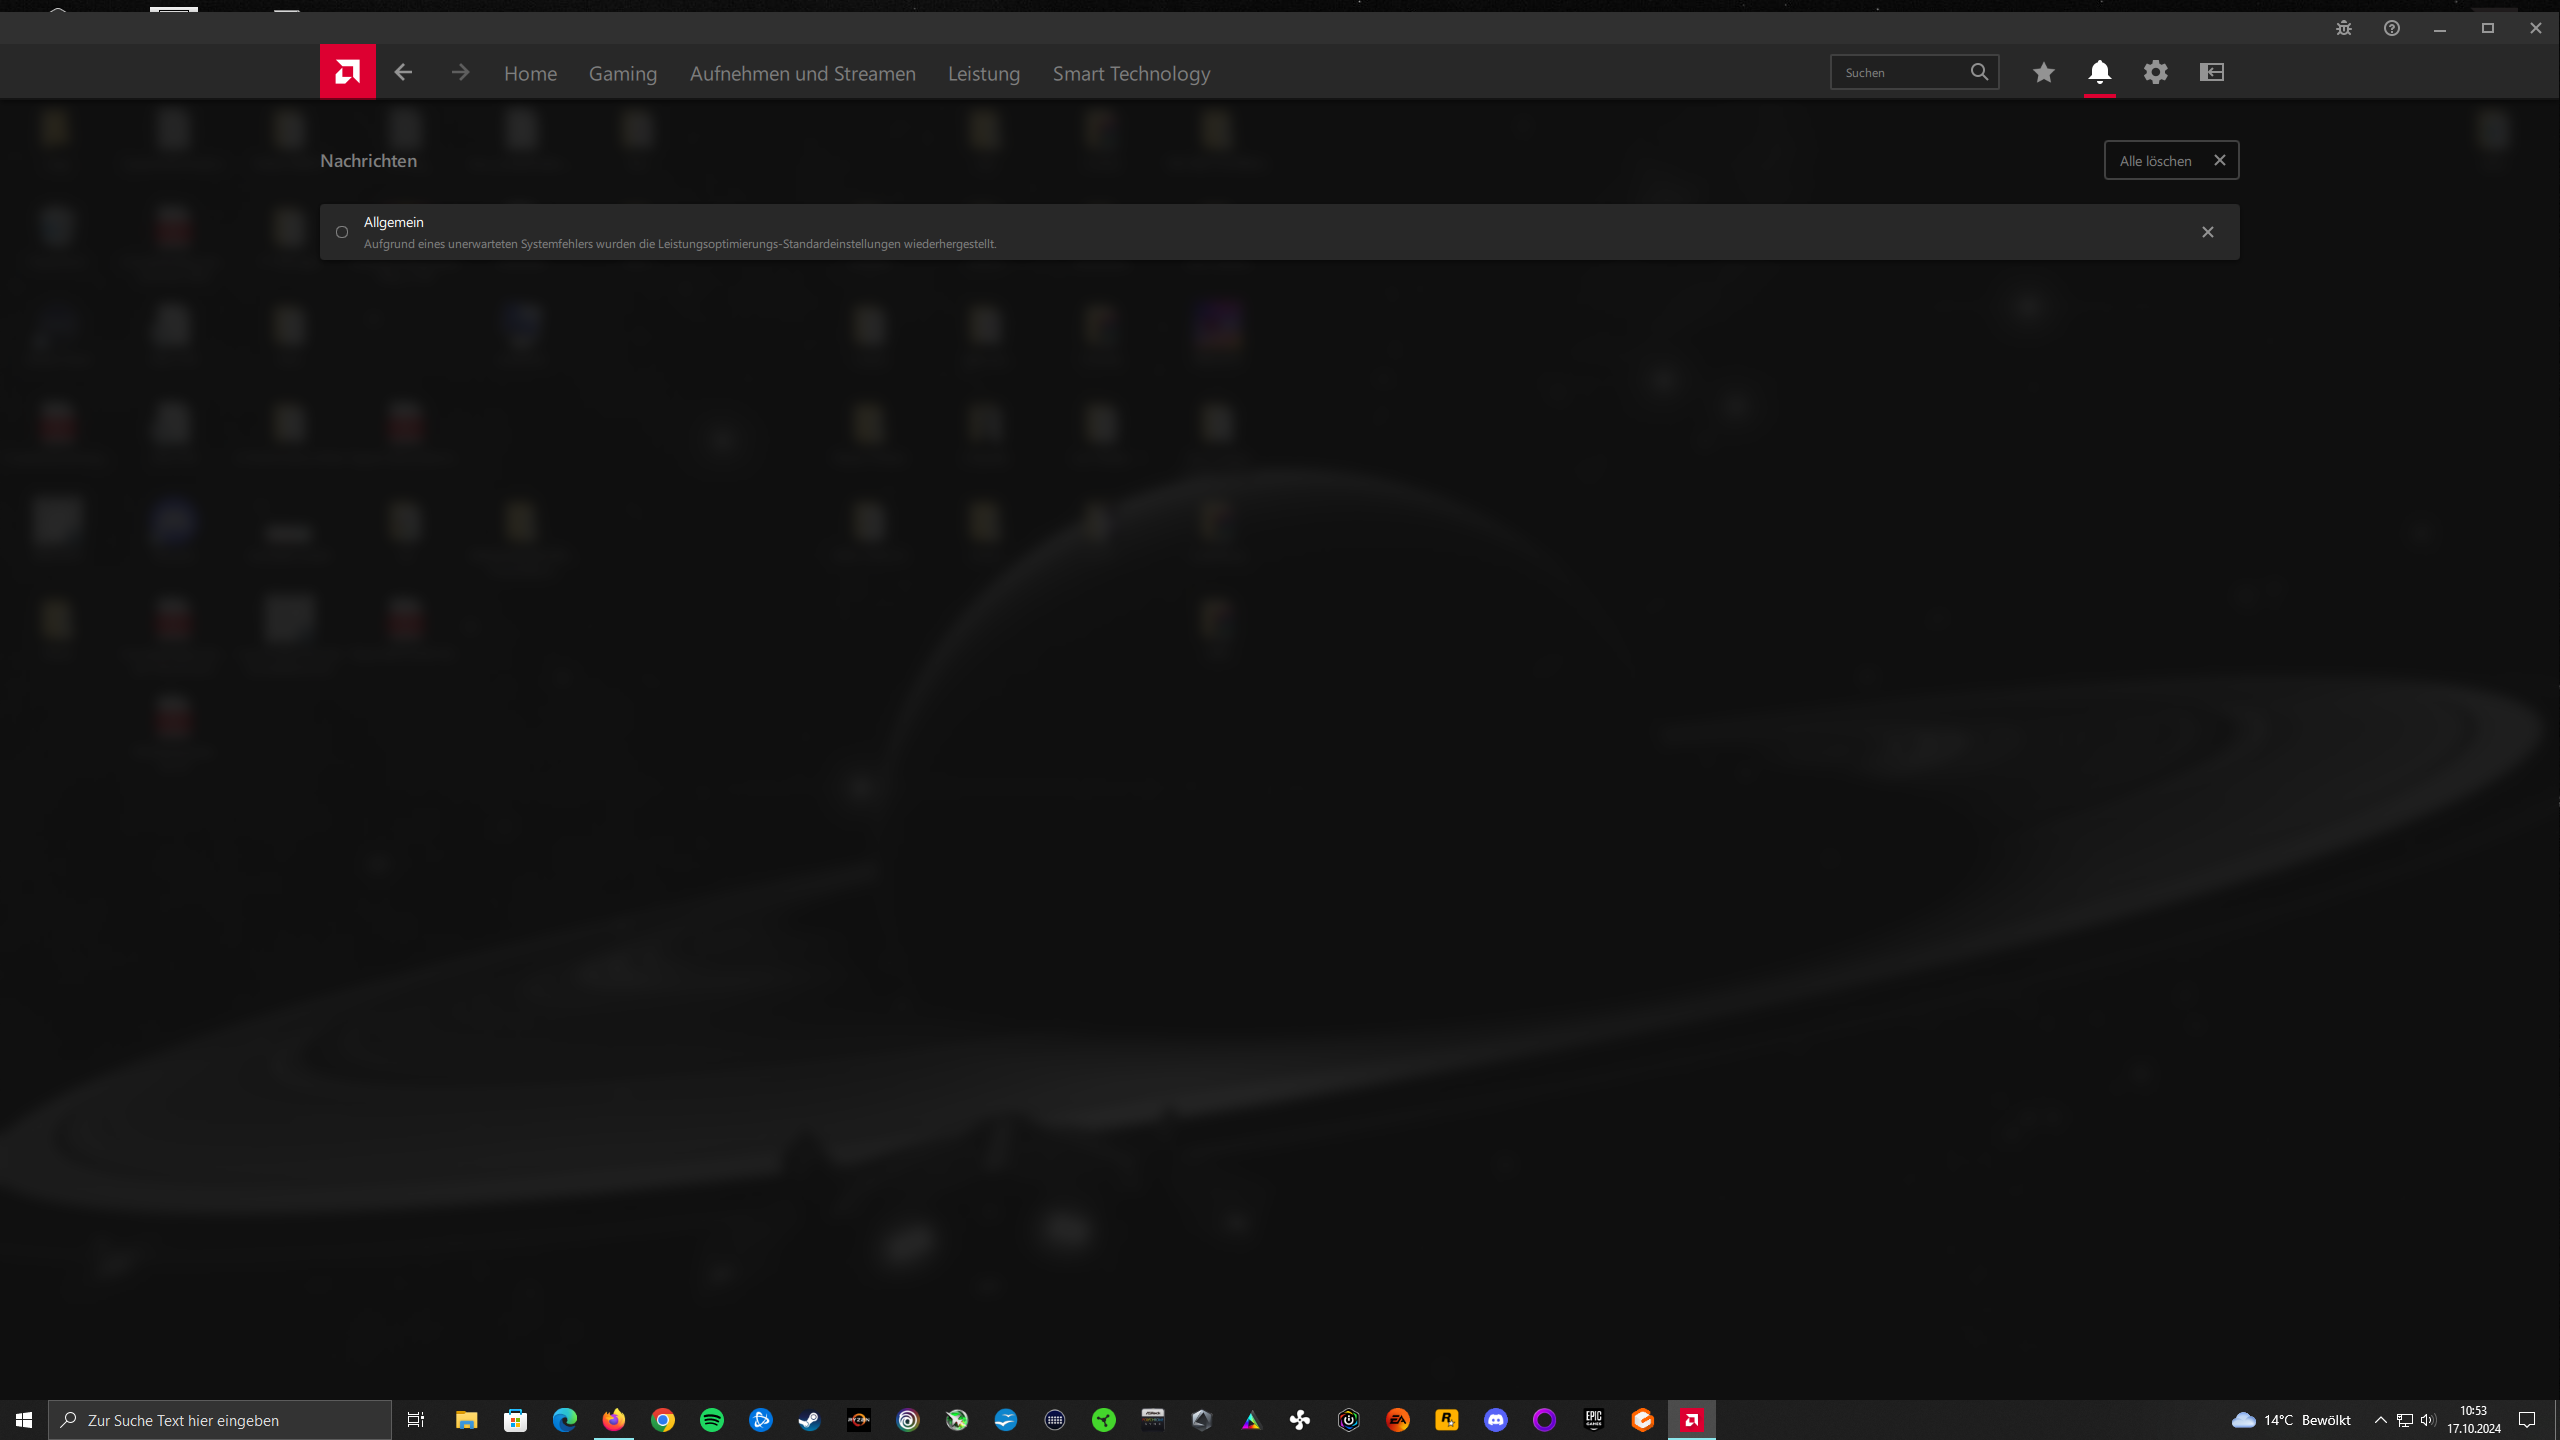Screen dimensions: 2560x1440
Task: Toggle the sidebar panel icon
Action: coord(2211,72)
